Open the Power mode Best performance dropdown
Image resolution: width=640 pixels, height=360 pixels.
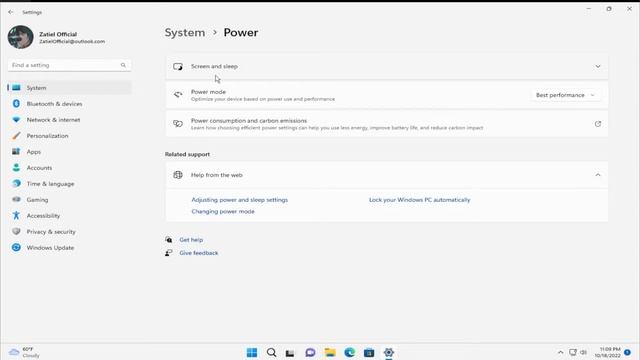point(565,95)
